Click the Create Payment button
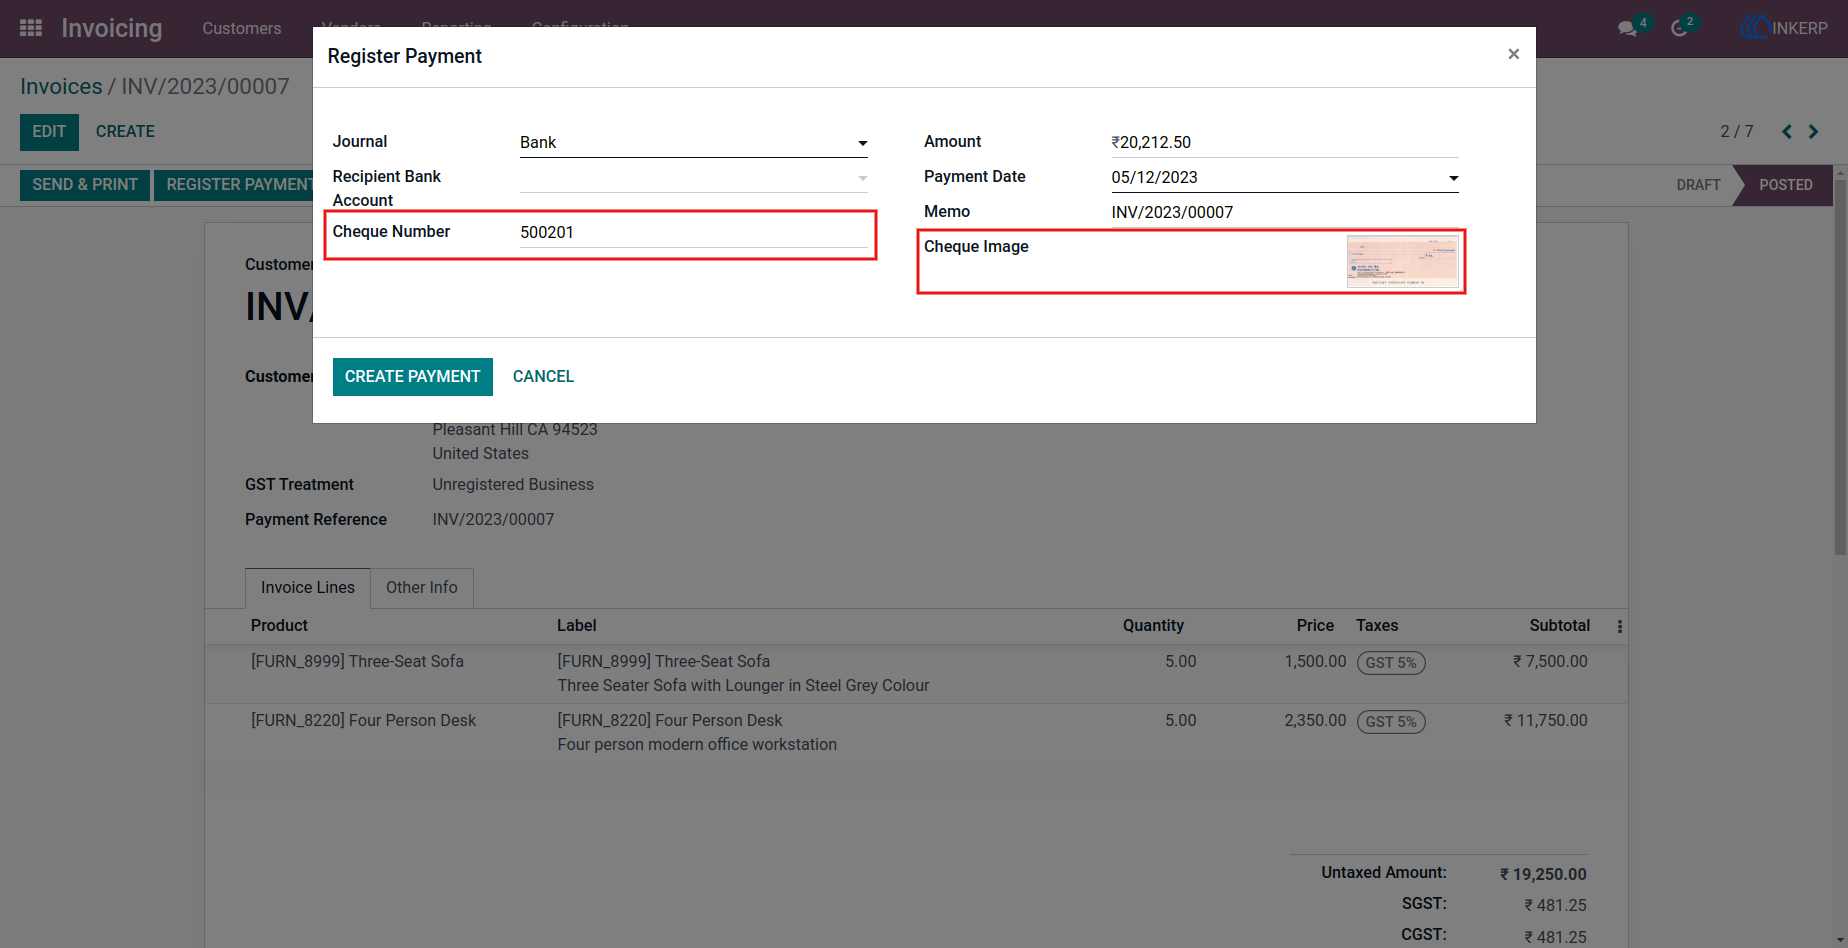Screen dimensions: 1848x948 tap(412, 377)
